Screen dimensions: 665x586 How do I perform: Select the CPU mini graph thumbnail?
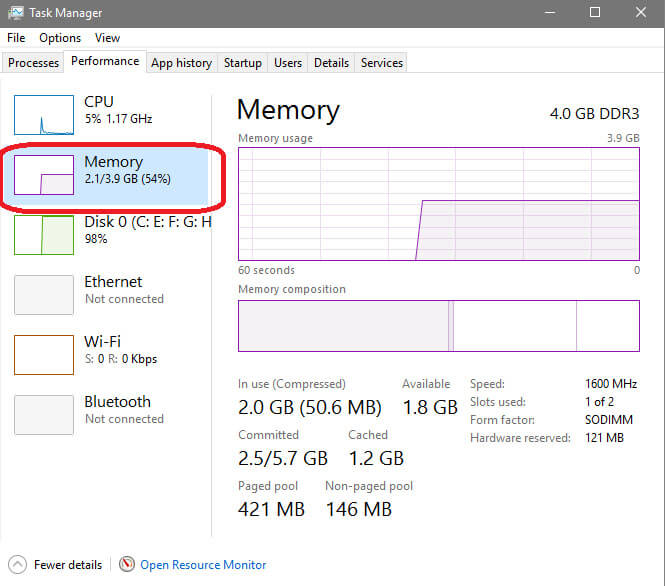(44, 115)
